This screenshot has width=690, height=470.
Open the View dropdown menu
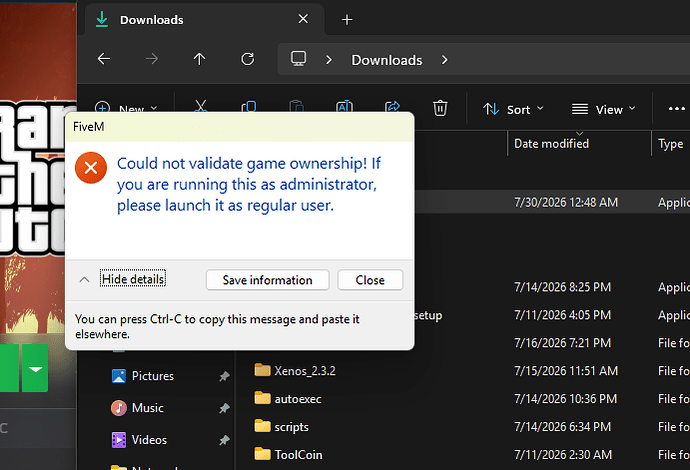pyautogui.click(x=603, y=109)
